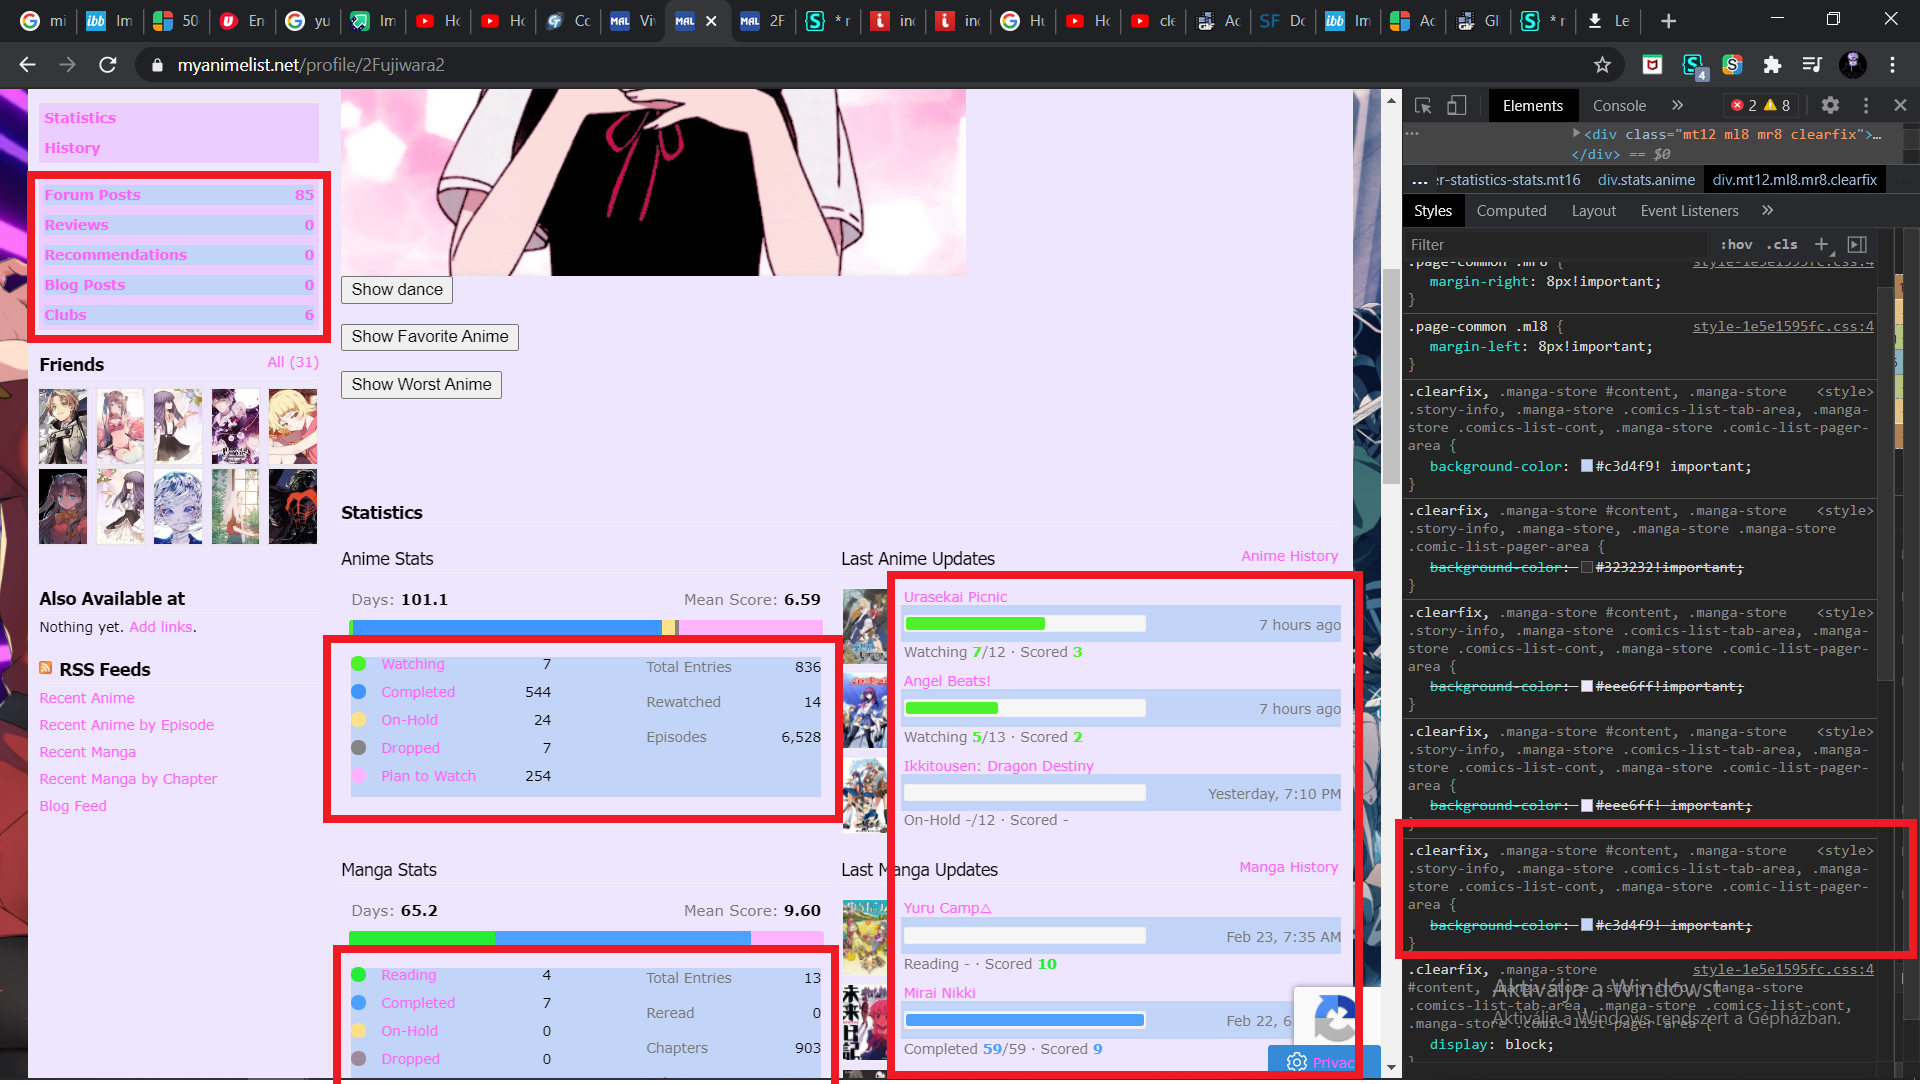Select the Styles tab
This screenshot has height=1084, width=1928.
1433,210
